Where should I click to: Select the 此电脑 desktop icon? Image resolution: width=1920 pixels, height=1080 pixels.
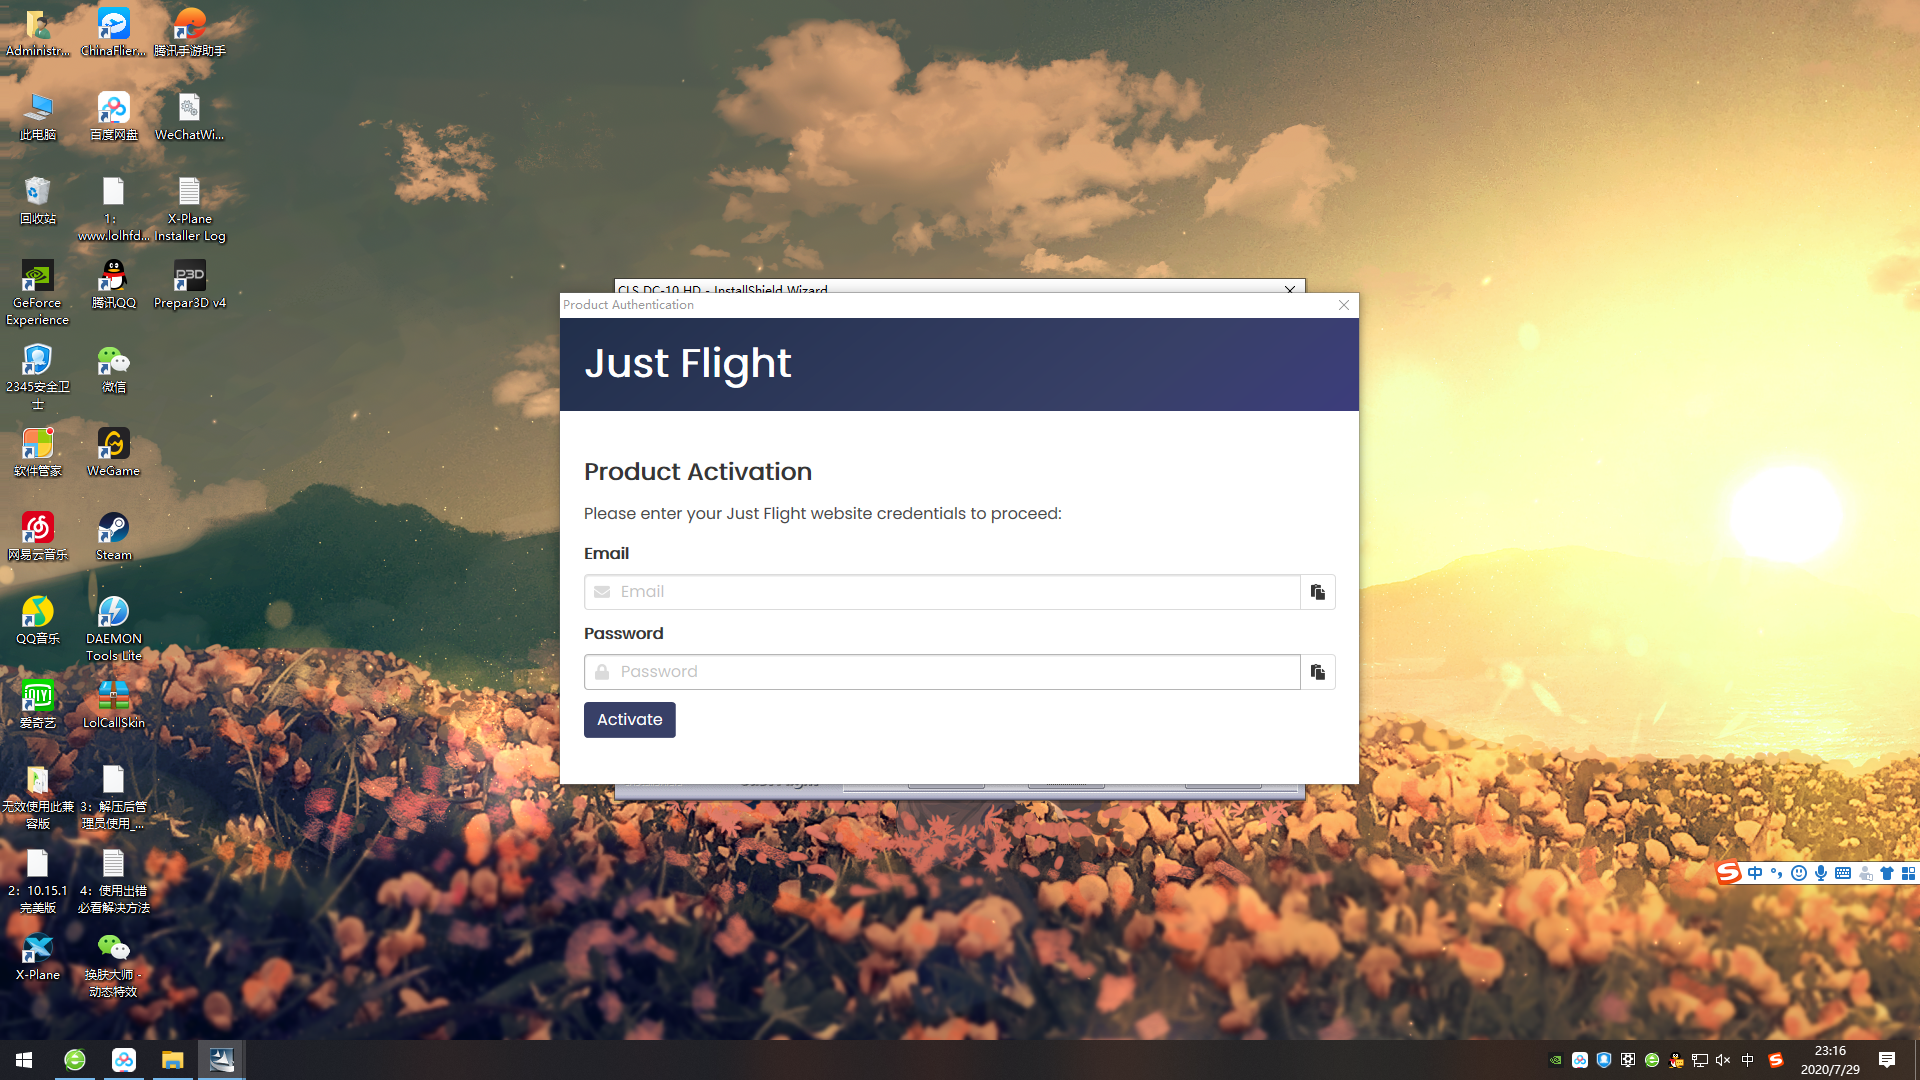pos(38,116)
